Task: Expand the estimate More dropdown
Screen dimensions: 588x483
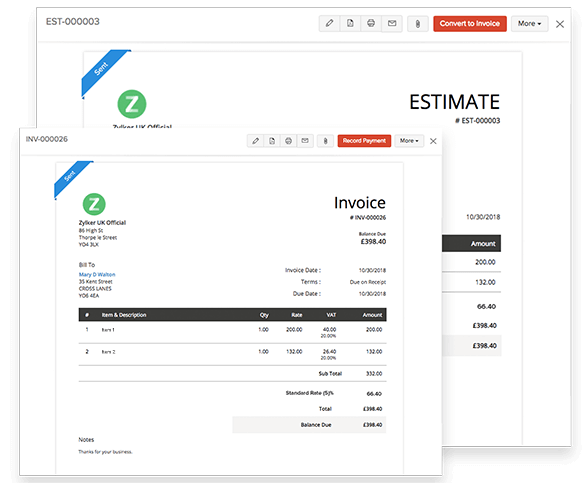Action: point(530,24)
